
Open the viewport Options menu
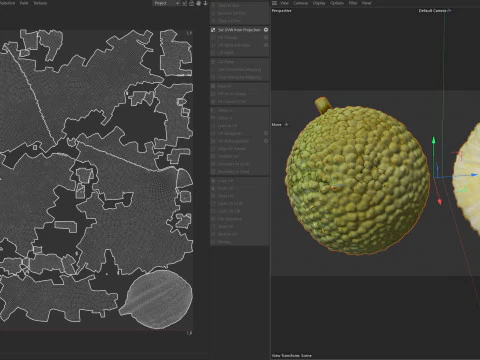click(337, 3)
